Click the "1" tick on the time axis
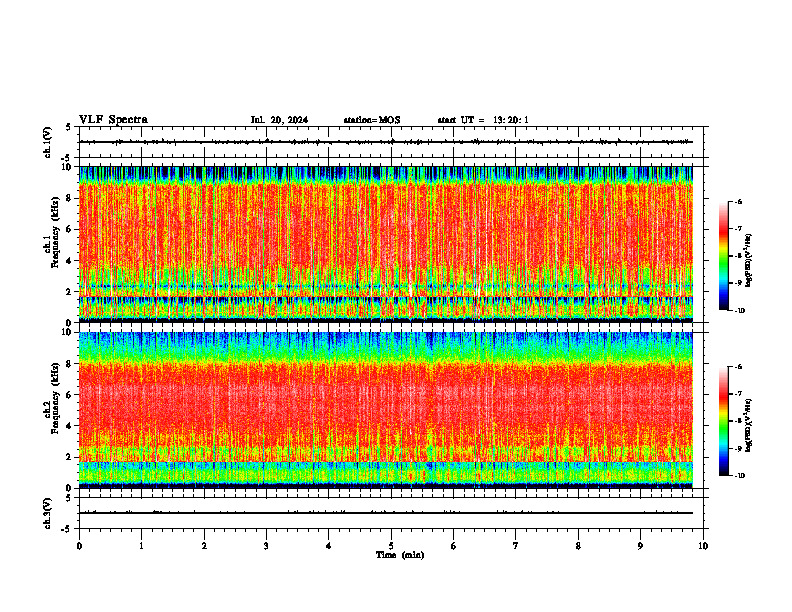 tap(141, 546)
